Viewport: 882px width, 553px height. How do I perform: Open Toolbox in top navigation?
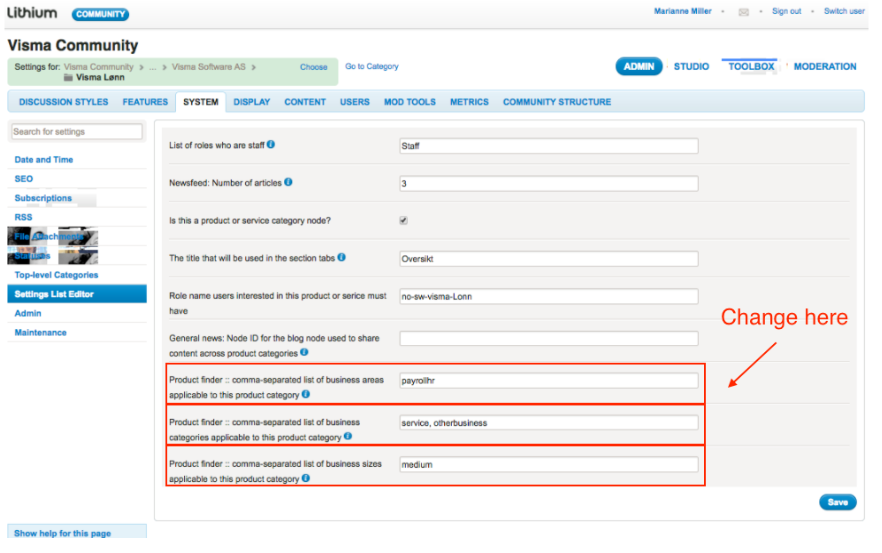pyautogui.click(x=751, y=66)
